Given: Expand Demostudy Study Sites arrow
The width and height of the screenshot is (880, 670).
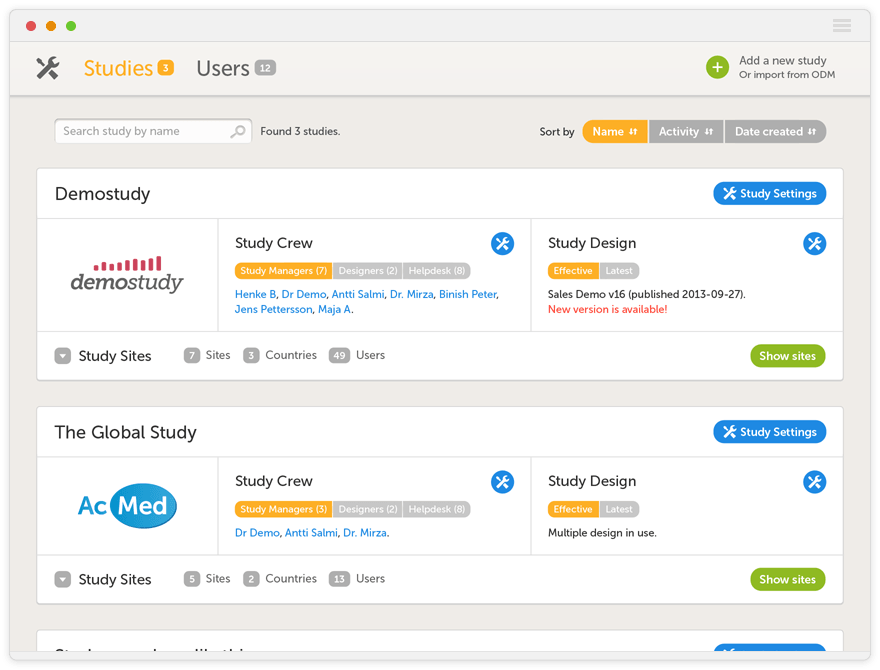Looking at the screenshot, I should [63, 356].
